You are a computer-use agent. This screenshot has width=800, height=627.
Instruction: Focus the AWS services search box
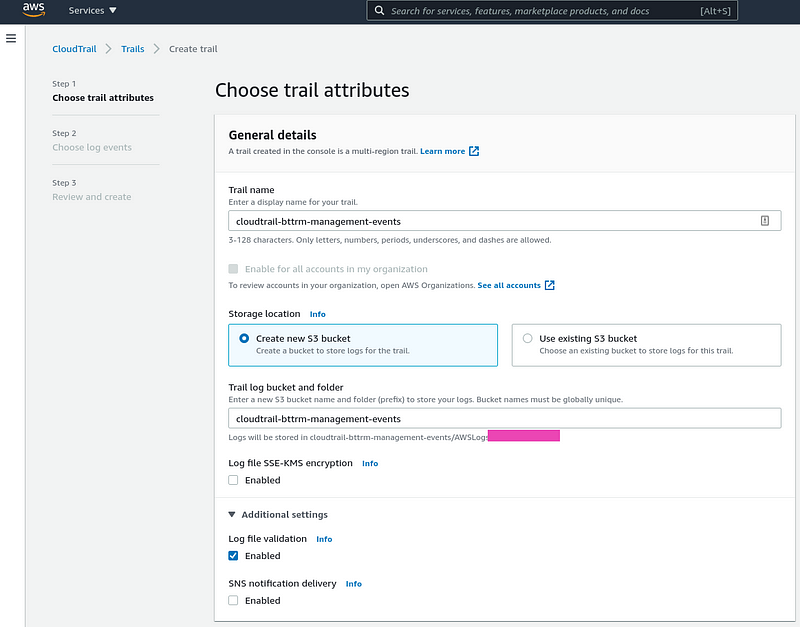tap(552, 11)
